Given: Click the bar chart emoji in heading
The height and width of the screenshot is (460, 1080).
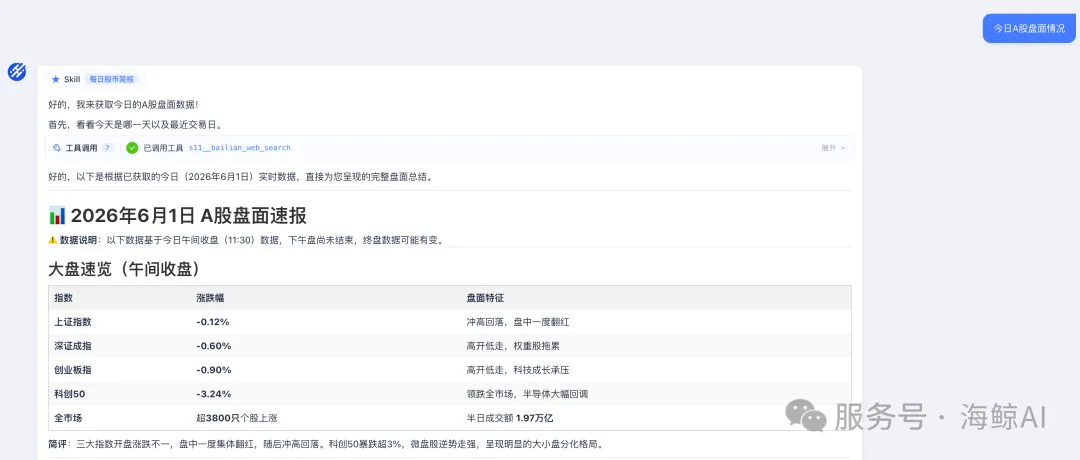Looking at the screenshot, I should 57,216.
